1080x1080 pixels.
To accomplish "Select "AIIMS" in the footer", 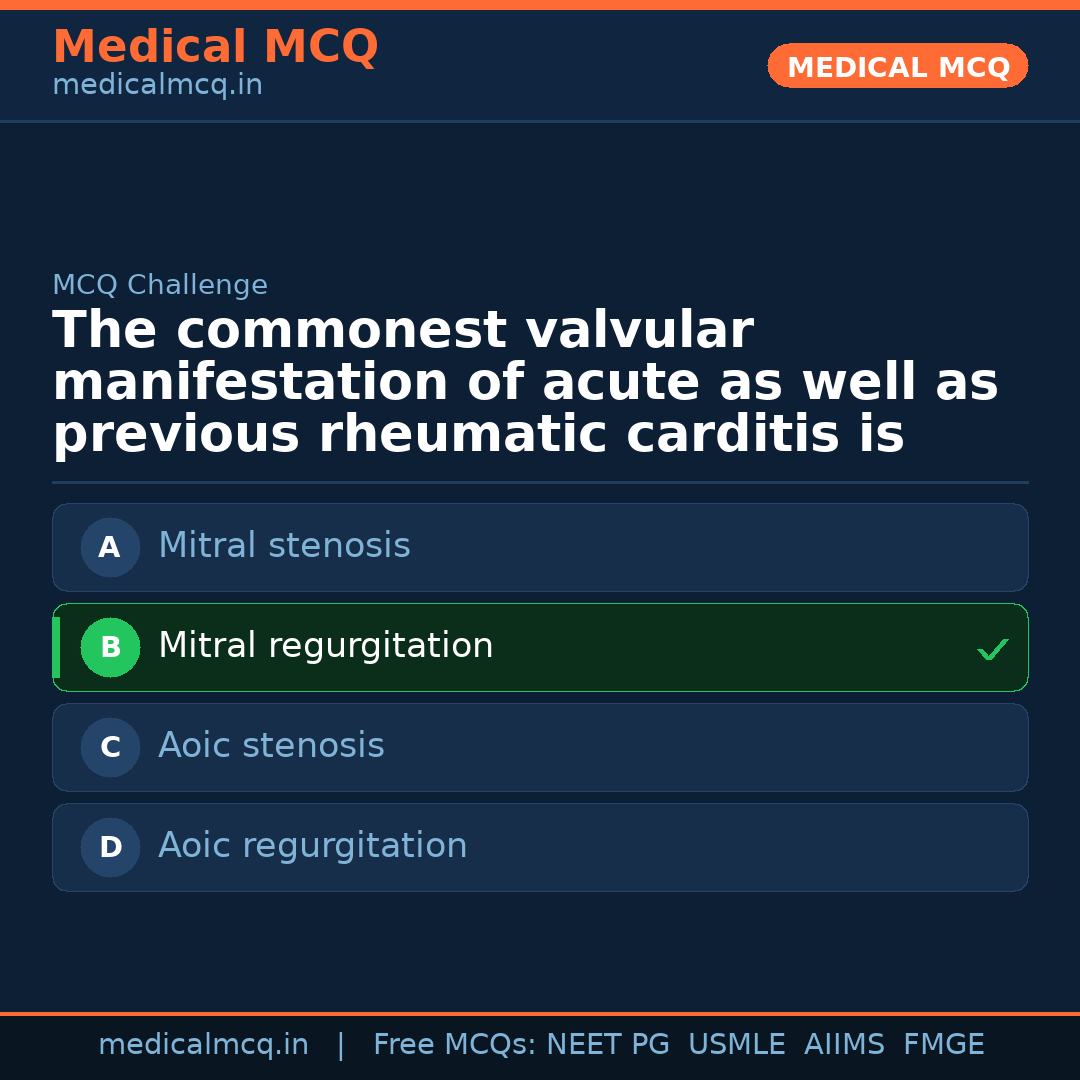I will (x=844, y=1045).
